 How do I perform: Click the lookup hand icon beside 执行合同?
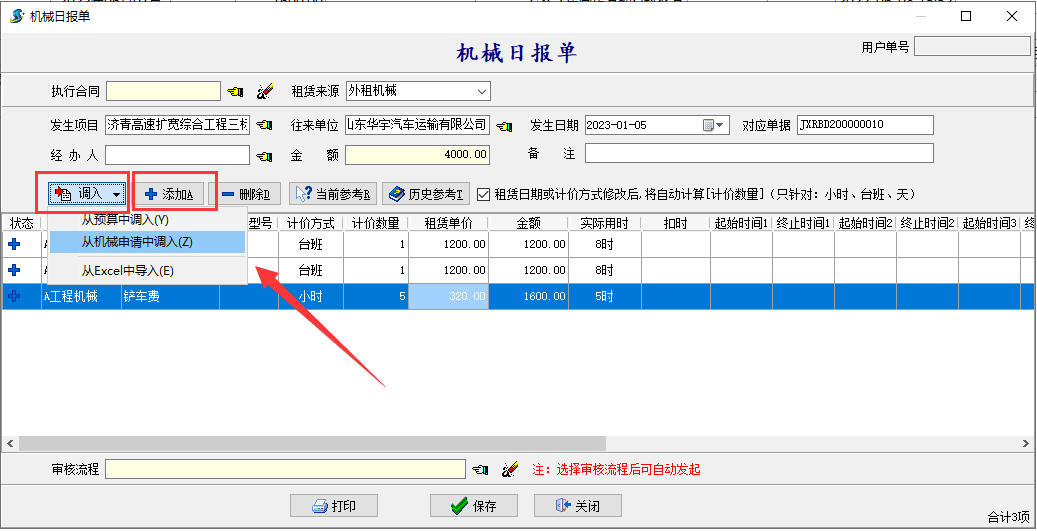[x=235, y=92]
